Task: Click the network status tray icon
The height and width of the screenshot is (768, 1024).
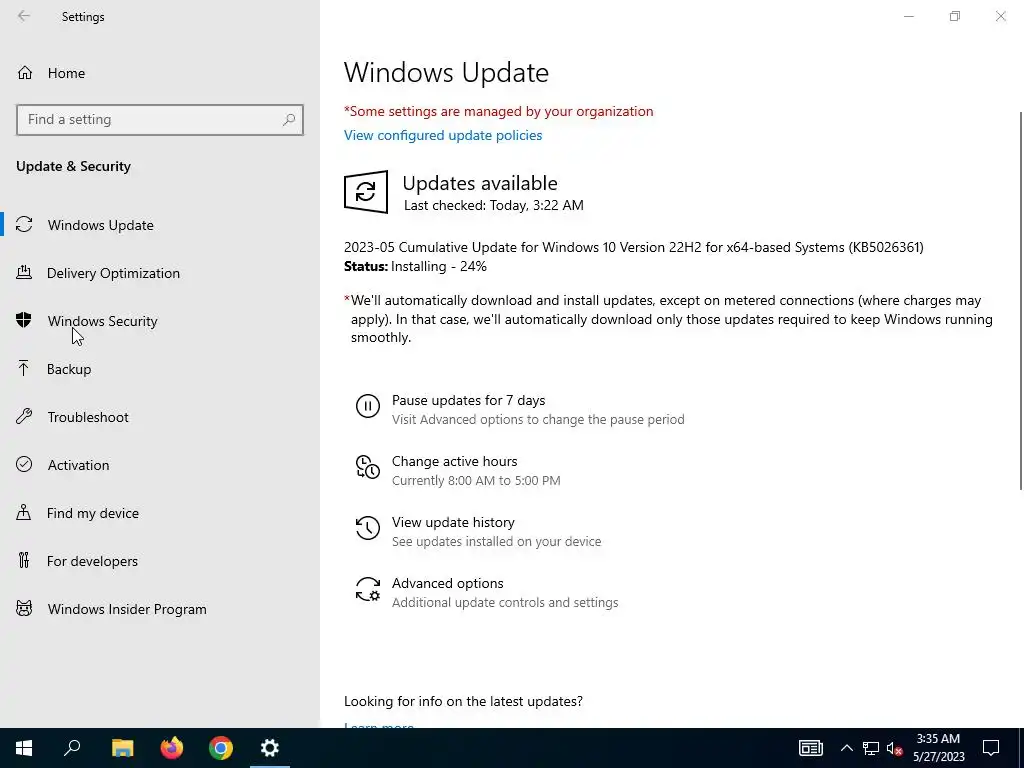Action: coord(871,748)
